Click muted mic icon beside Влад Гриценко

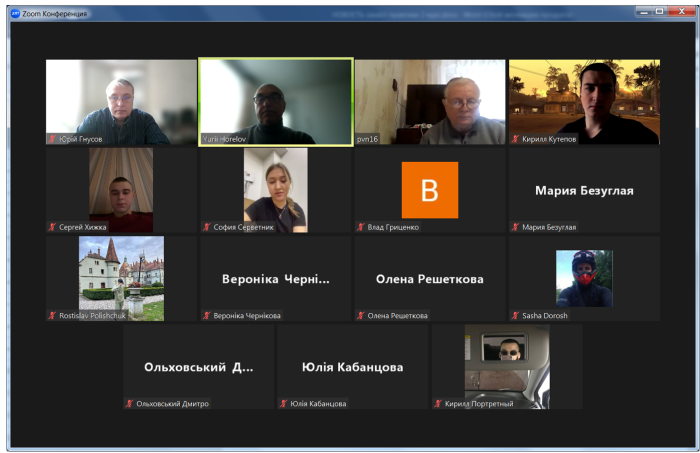click(362, 227)
